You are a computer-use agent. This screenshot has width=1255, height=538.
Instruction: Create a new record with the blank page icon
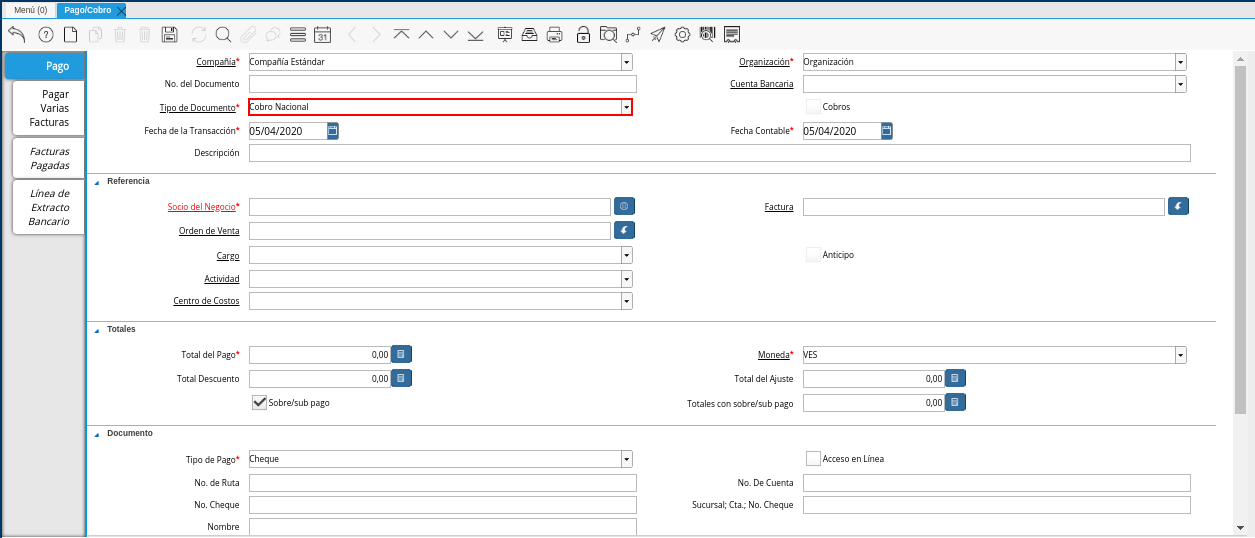(x=70, y=34)
